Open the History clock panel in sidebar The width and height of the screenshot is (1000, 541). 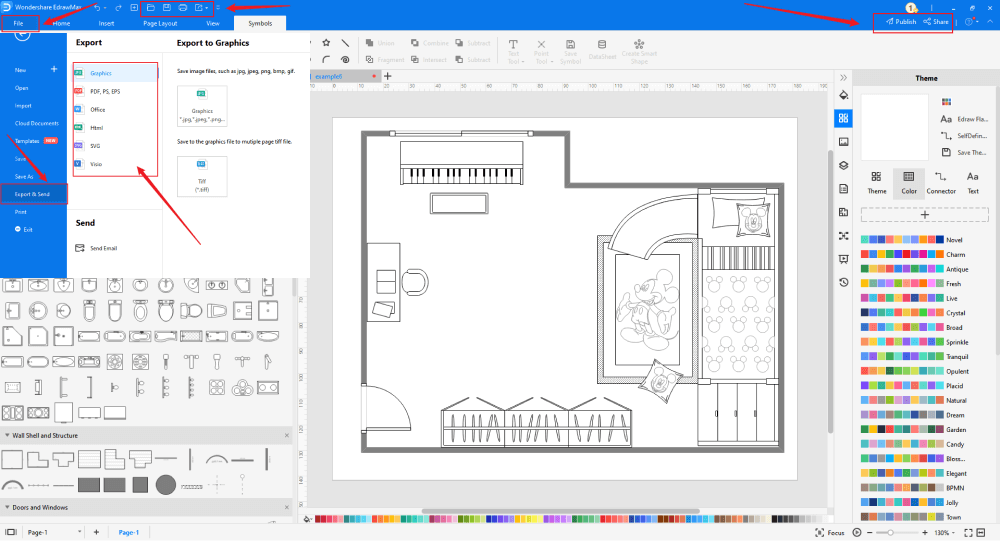(x=843, y=282)
